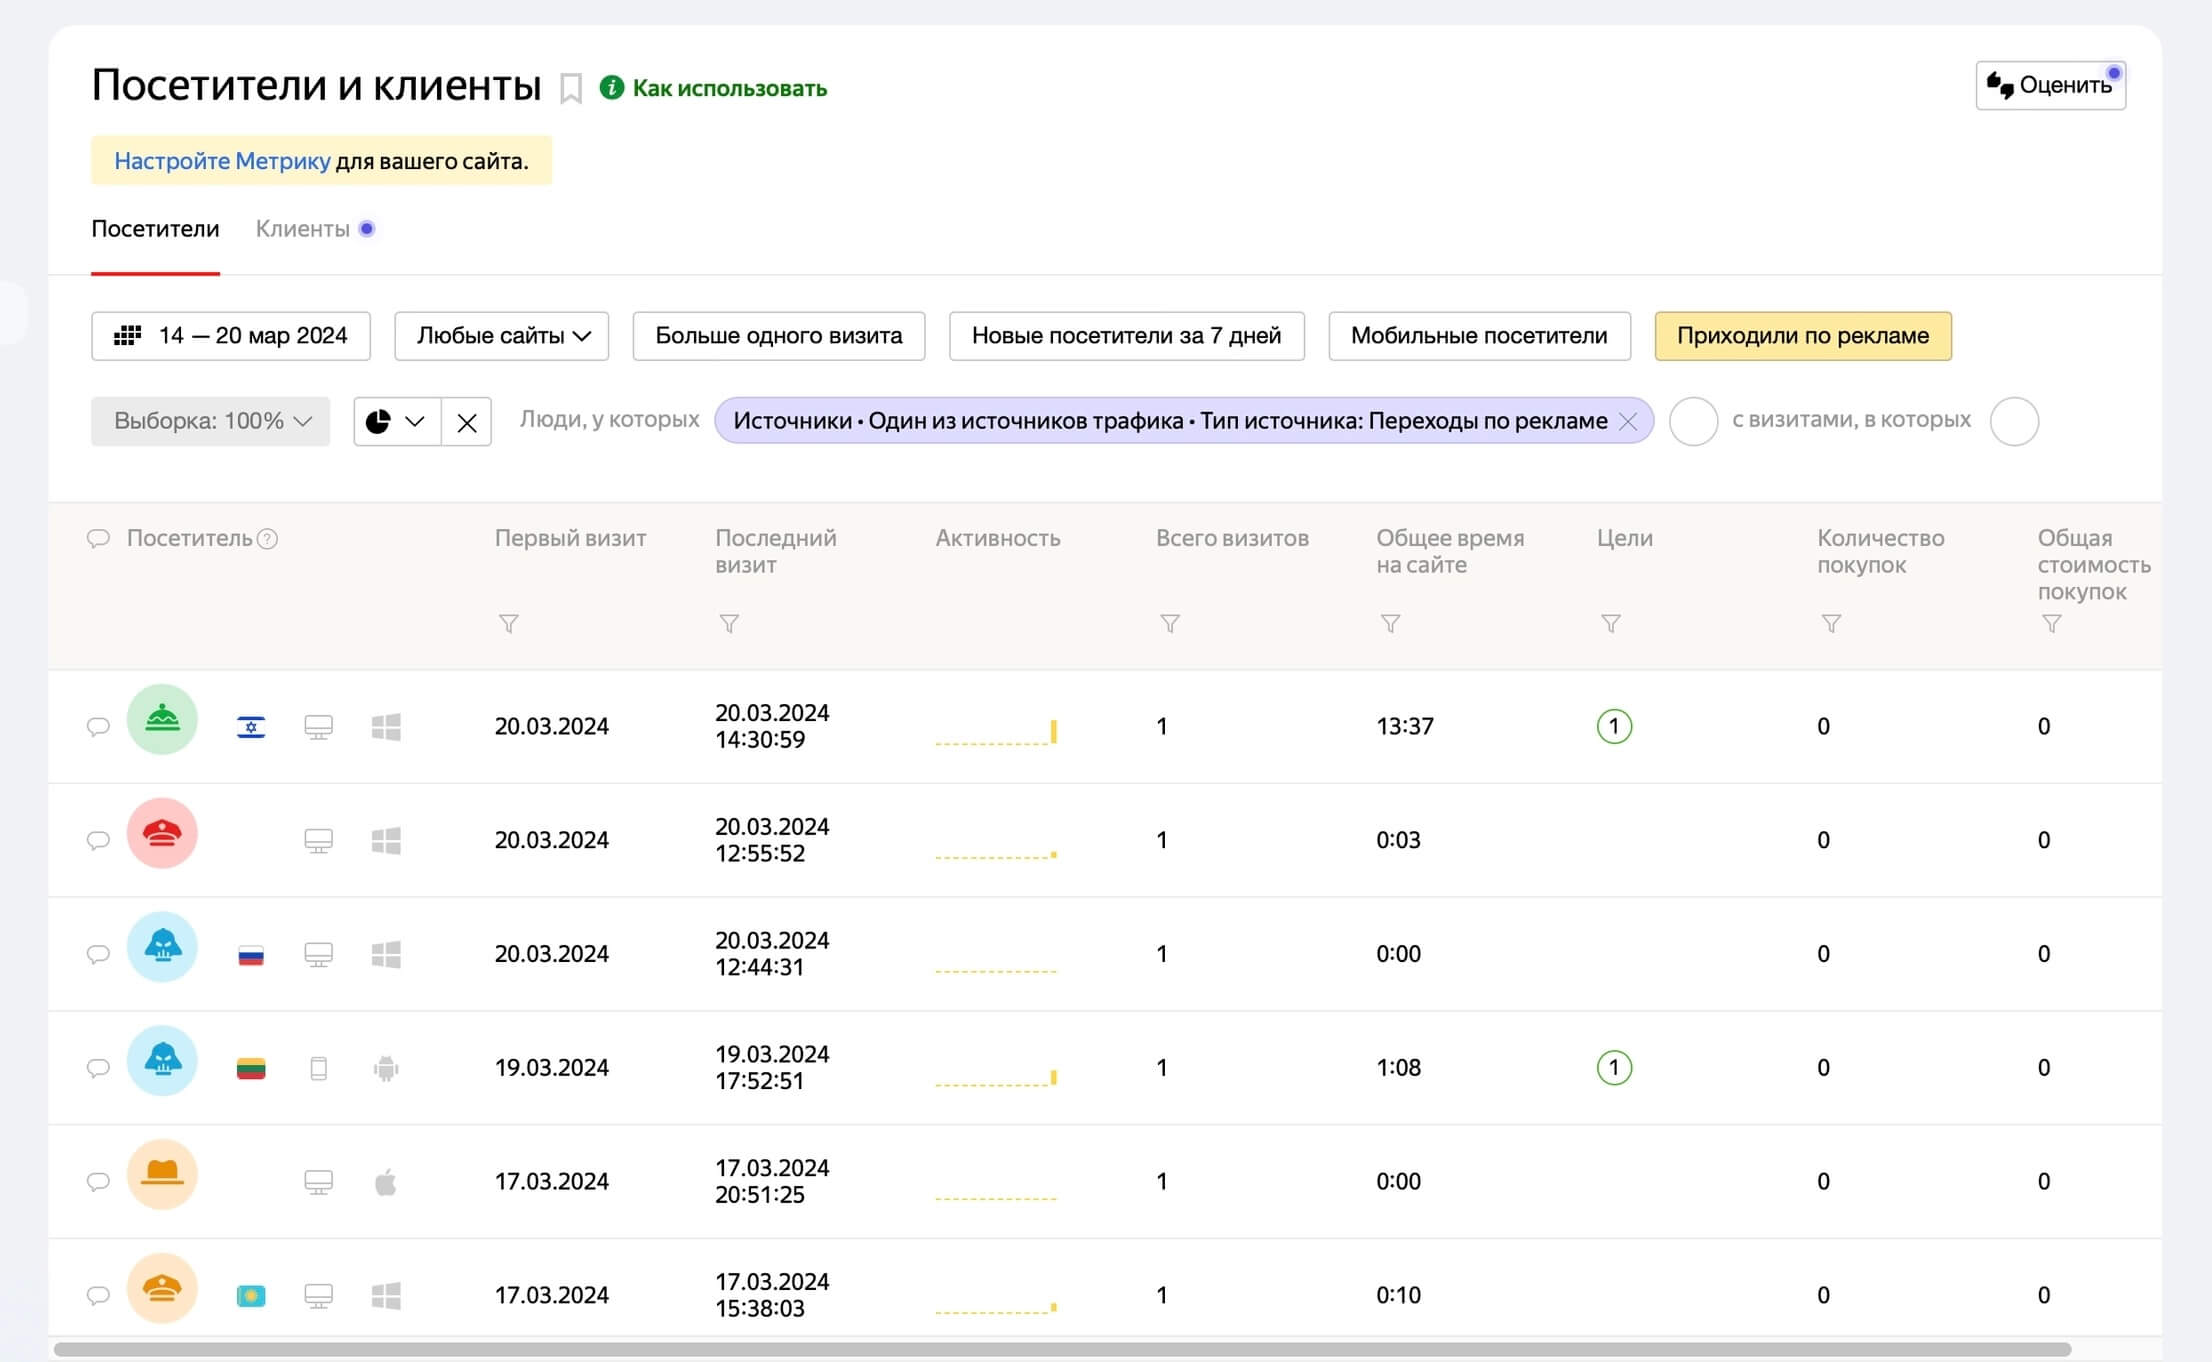Open the 'Выборка: 100%' sampling dropdown

point(210,421)
